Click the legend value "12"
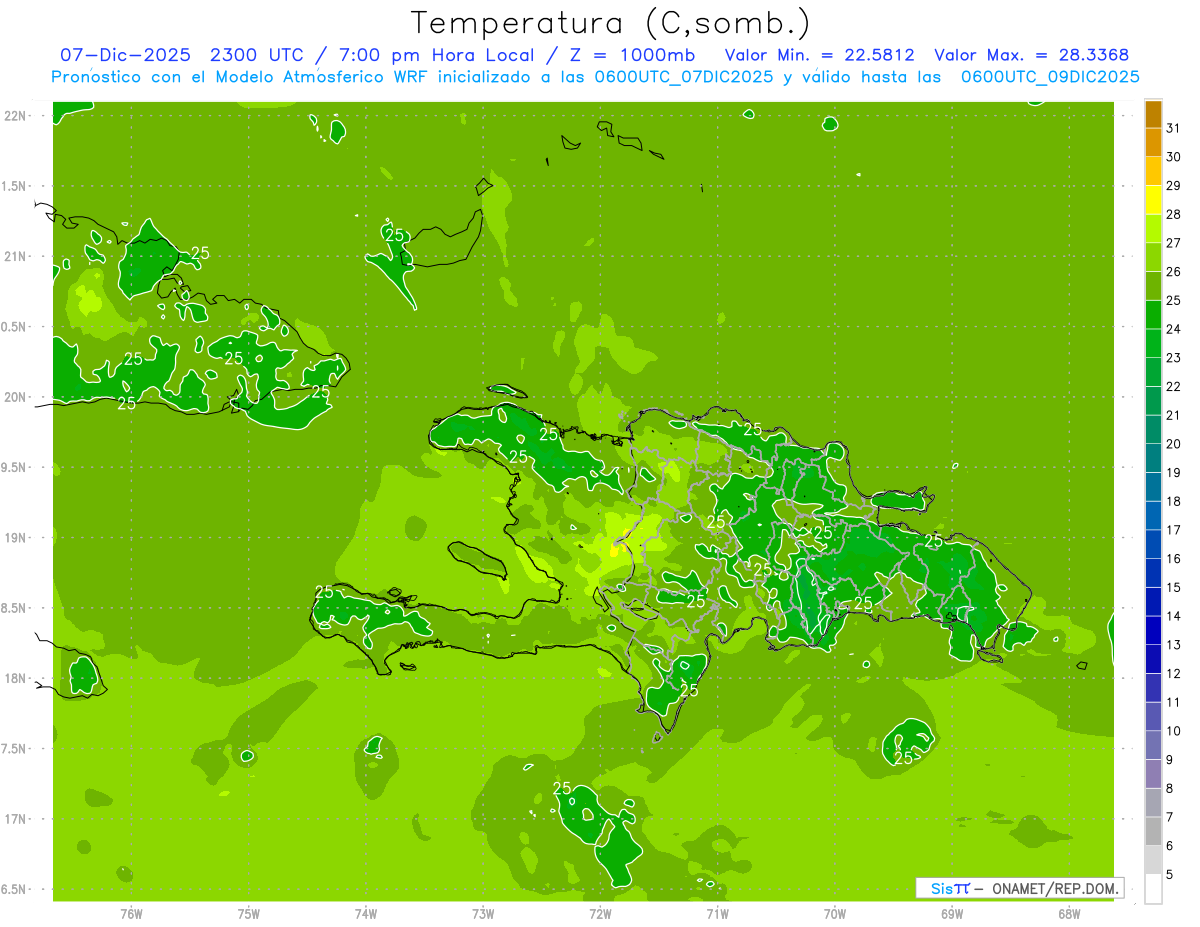Viewport: 1200px width, 927px height. coord(1173,673)
